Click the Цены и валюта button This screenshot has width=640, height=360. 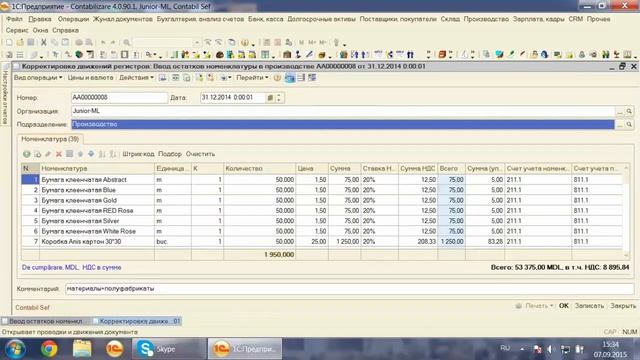[90, 78]
